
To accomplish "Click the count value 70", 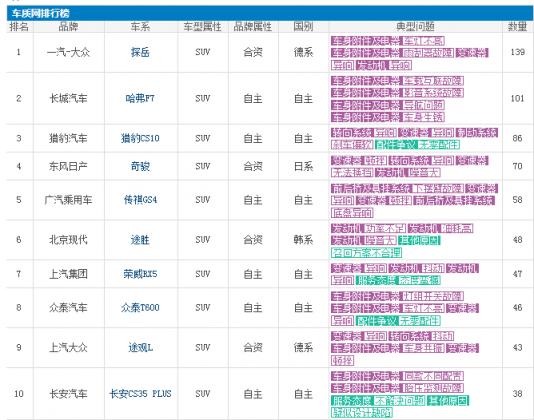I will [x=517, y=166].
